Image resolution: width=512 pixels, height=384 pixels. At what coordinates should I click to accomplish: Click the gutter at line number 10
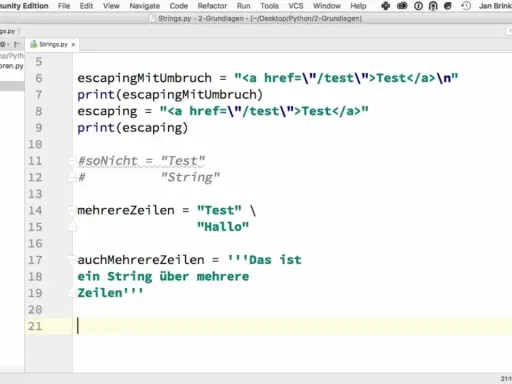35,144
